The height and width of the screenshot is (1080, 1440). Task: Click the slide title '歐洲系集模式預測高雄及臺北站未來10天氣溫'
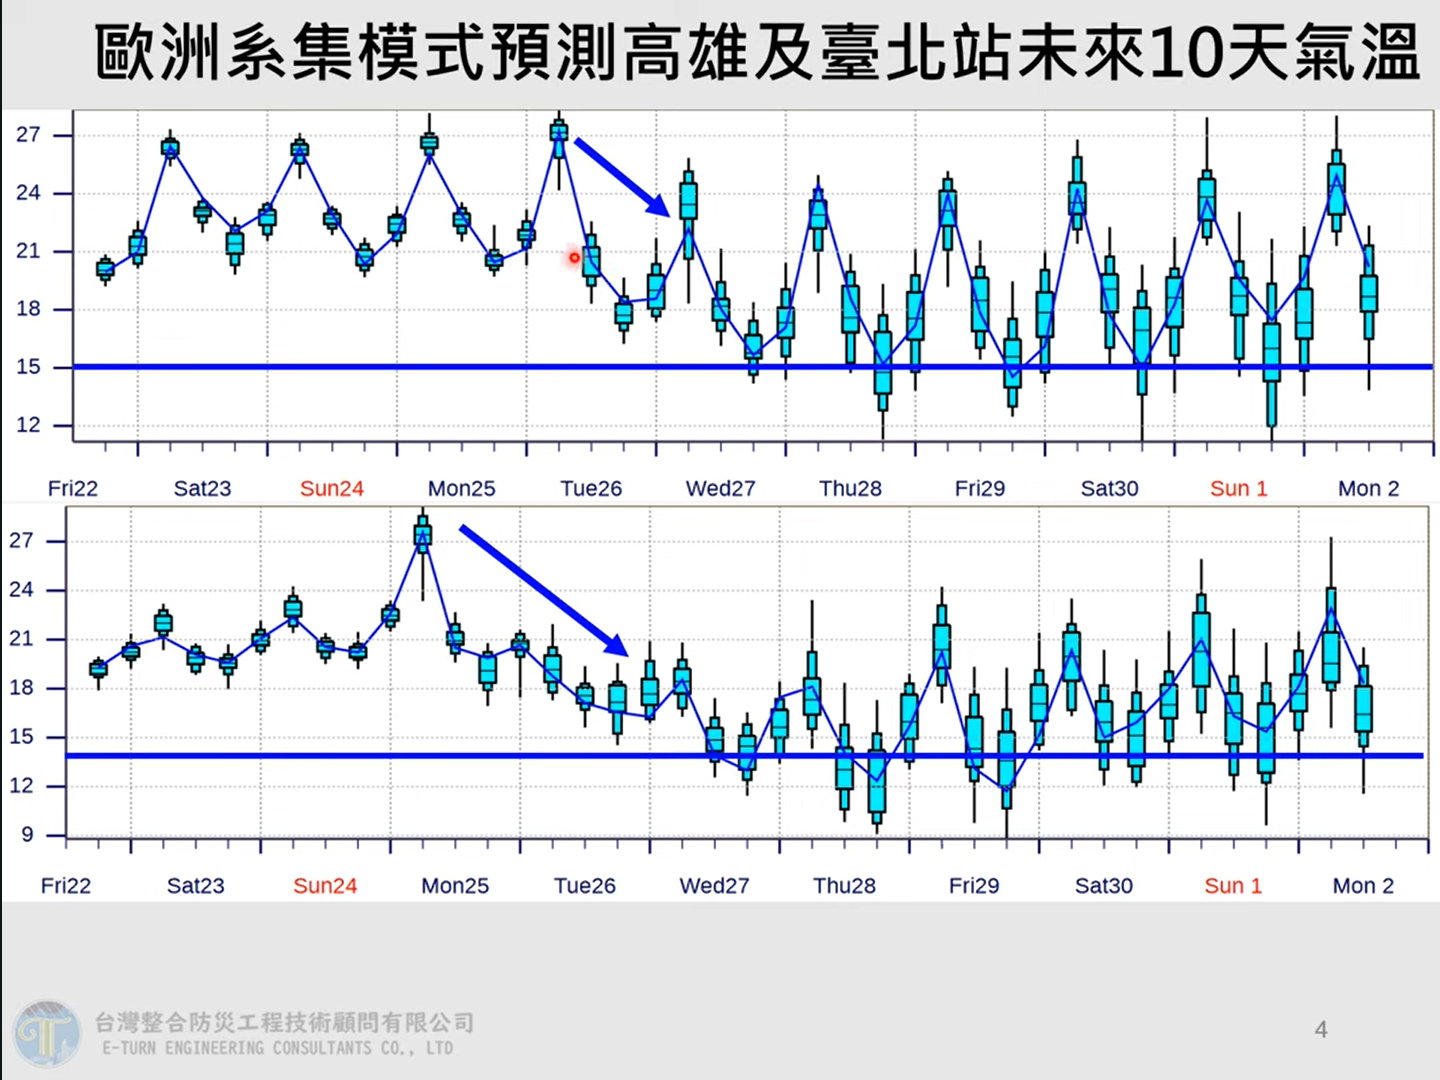(758, 53)
